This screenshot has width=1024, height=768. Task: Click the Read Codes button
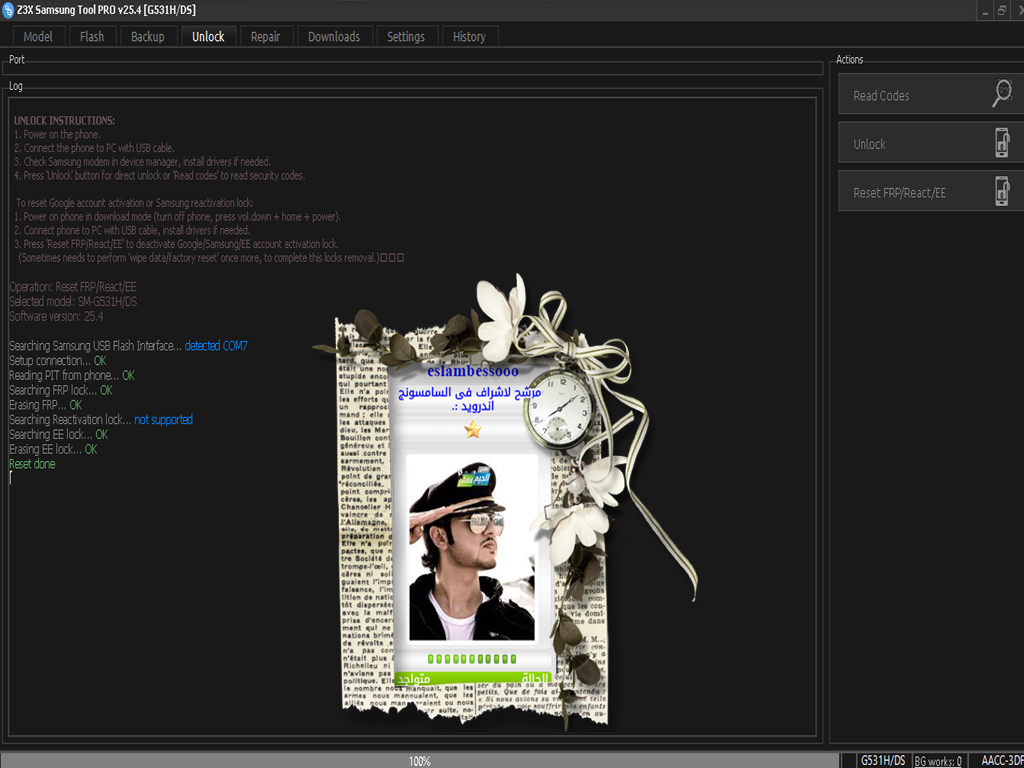(931, 94)
